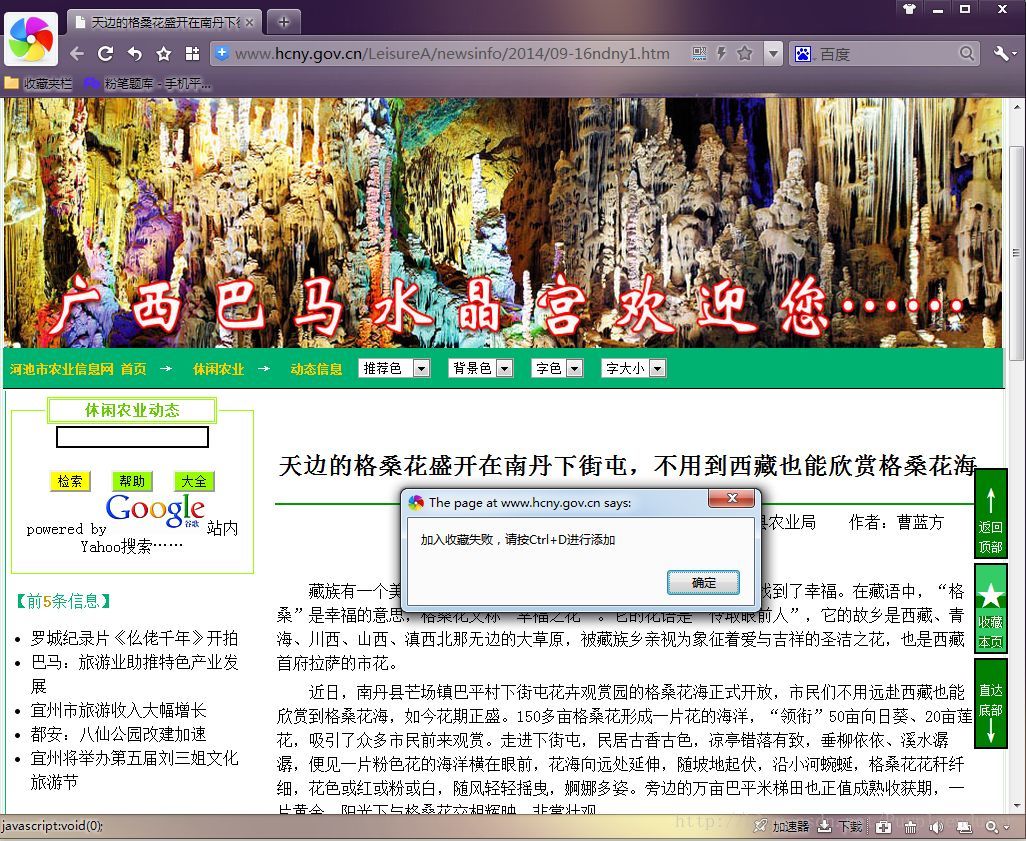Viewport: 1026px width, 841px height.
Task: Click the yellow 检索 search button
Action: click(70, 481)
